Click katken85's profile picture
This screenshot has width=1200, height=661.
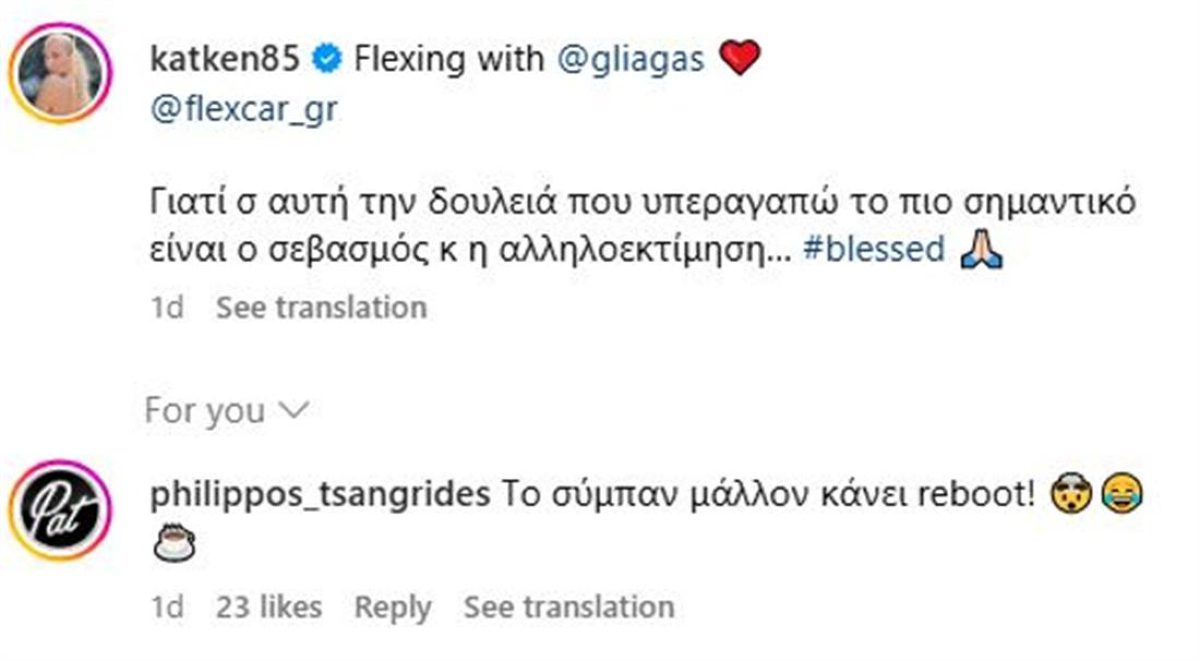[x=60, y=62]
